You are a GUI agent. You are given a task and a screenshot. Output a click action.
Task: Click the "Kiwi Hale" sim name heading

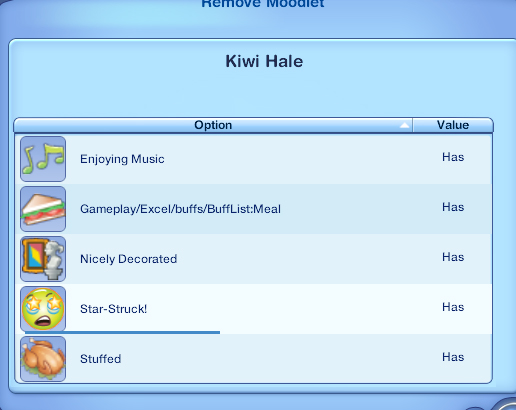point(264,61)
